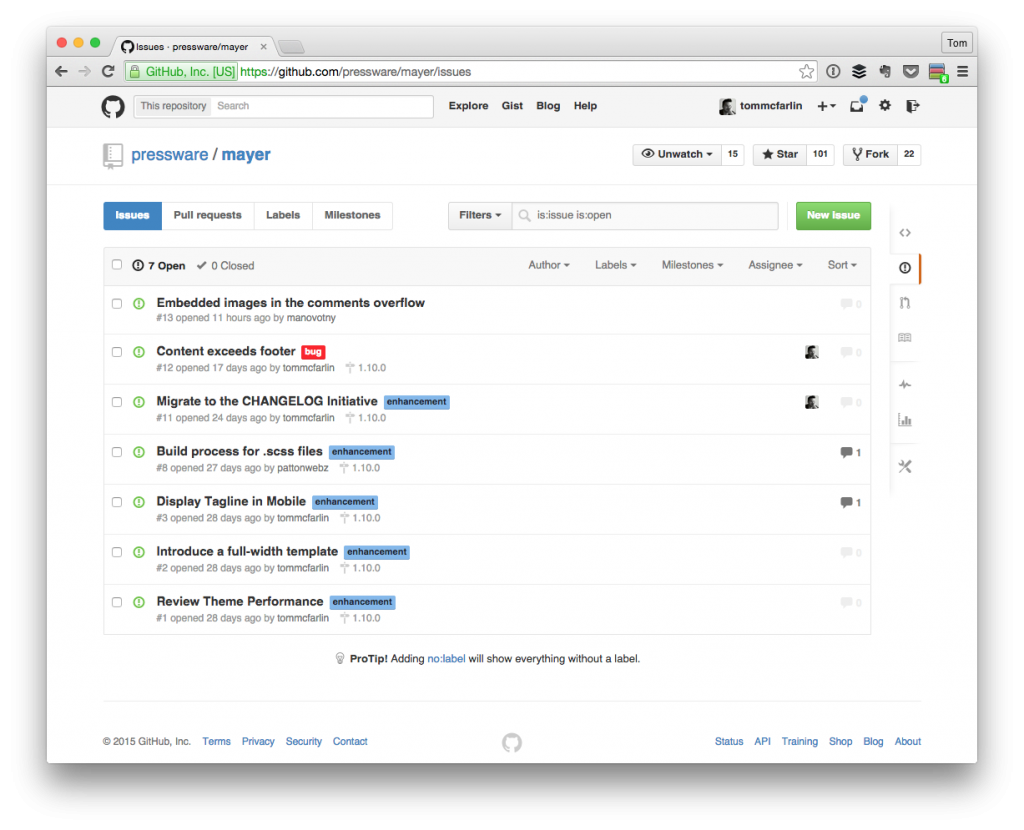
Task: Click the sign out icon
Action: (913, 106)
